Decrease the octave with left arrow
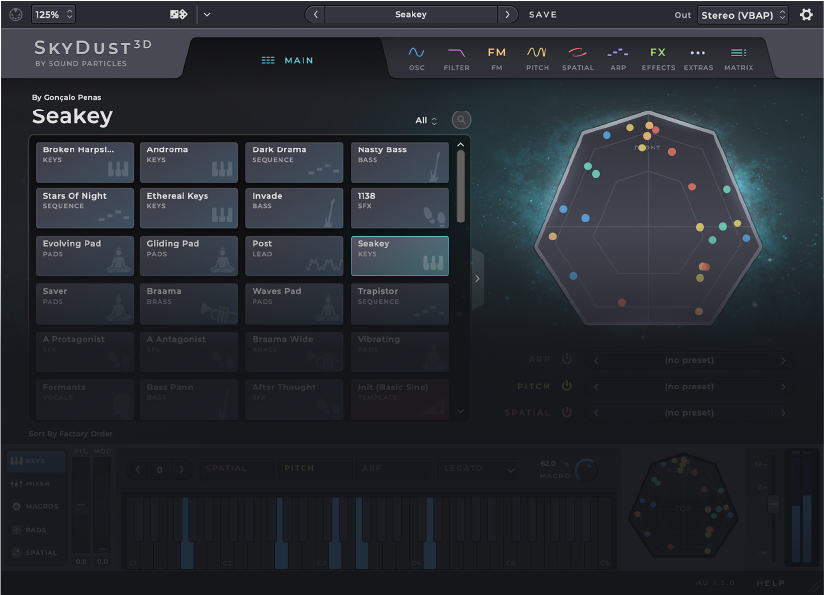 click(138, 469)
